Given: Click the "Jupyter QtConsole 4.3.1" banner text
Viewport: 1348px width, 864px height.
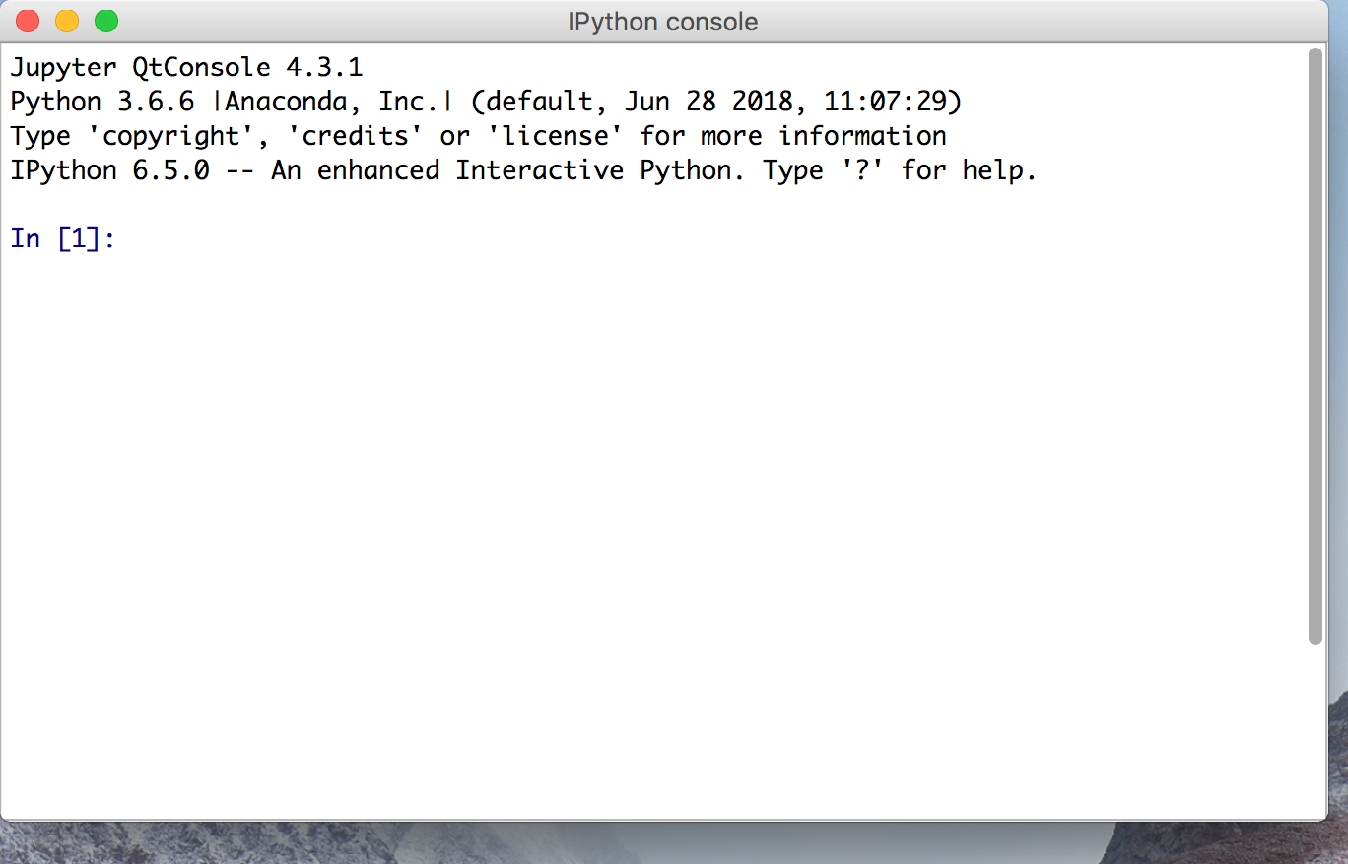Looking at the screenshot, I should (x=187, y=68).
